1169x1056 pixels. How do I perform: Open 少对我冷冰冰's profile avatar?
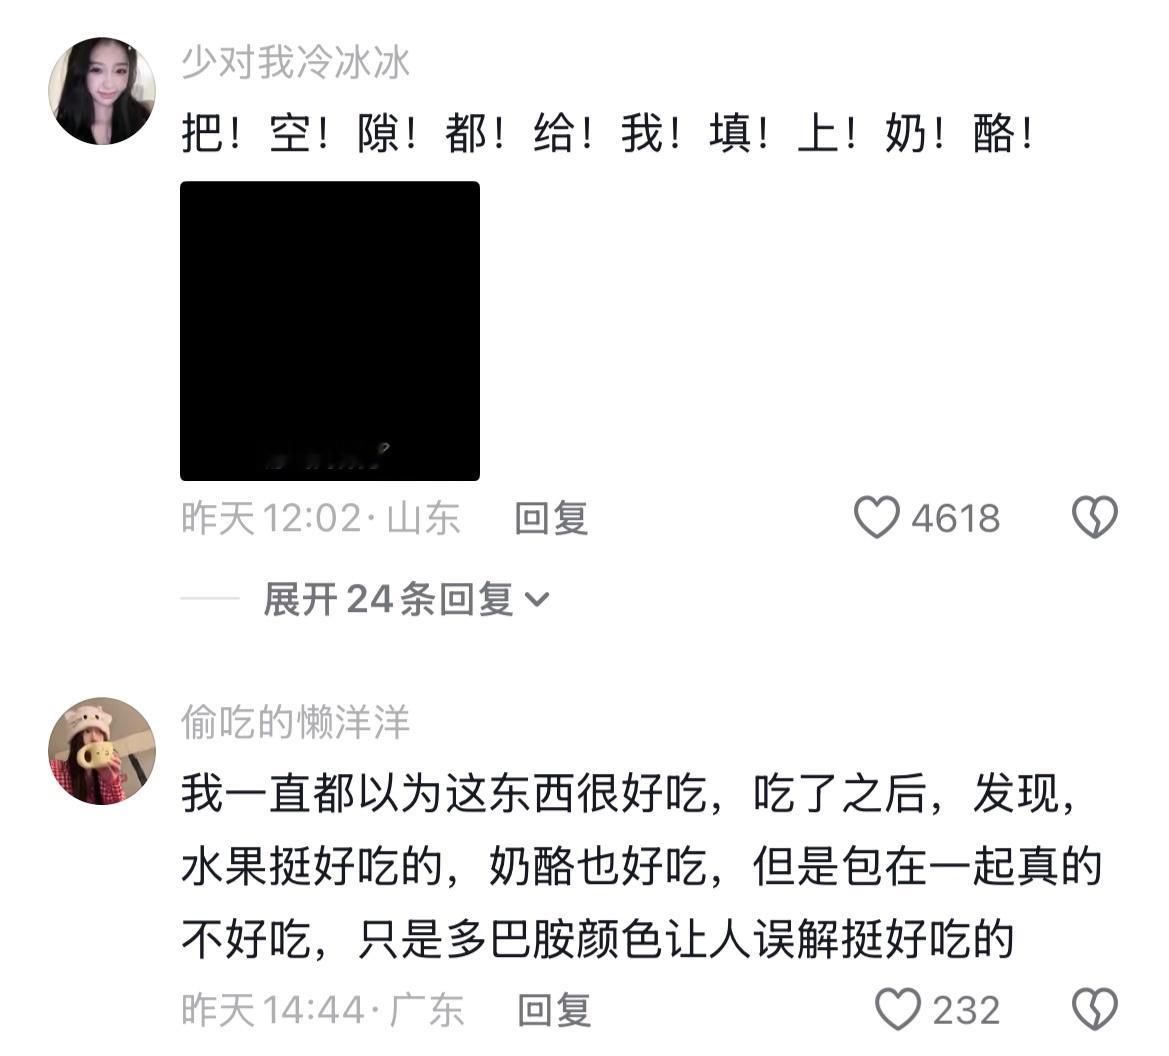pyautogui.click(x=102, y=91)
